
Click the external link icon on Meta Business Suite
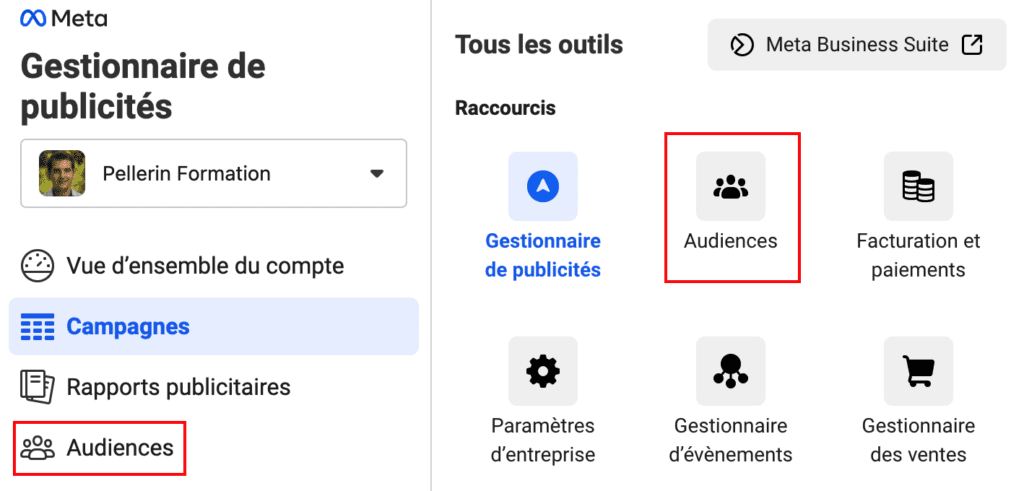[971, 45]
